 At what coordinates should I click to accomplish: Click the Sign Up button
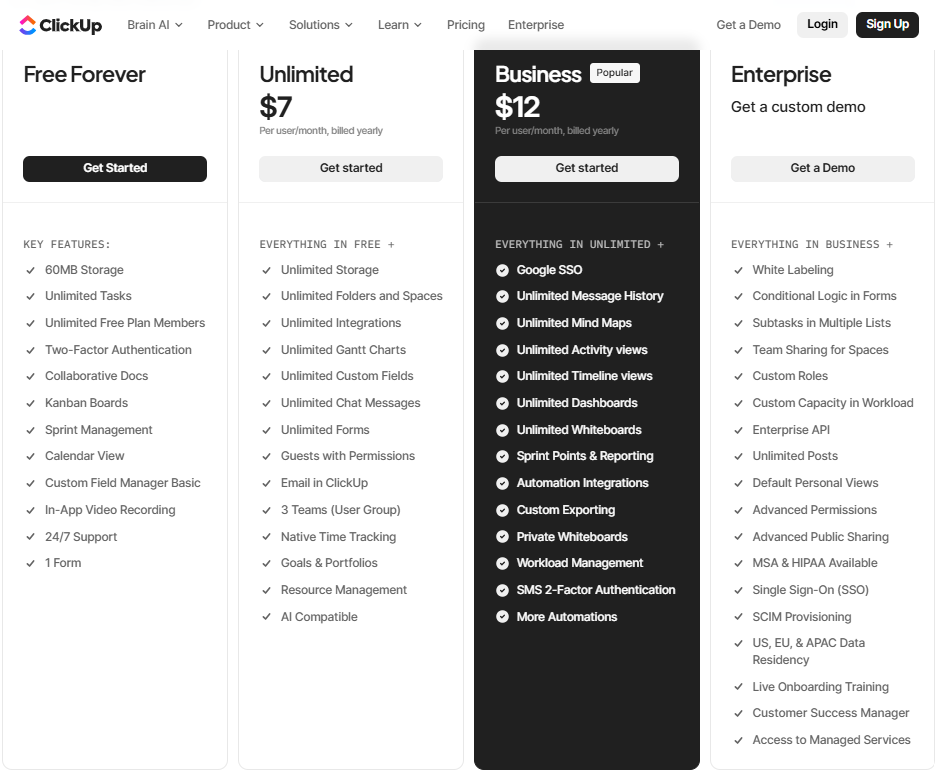tap(887, 25)
